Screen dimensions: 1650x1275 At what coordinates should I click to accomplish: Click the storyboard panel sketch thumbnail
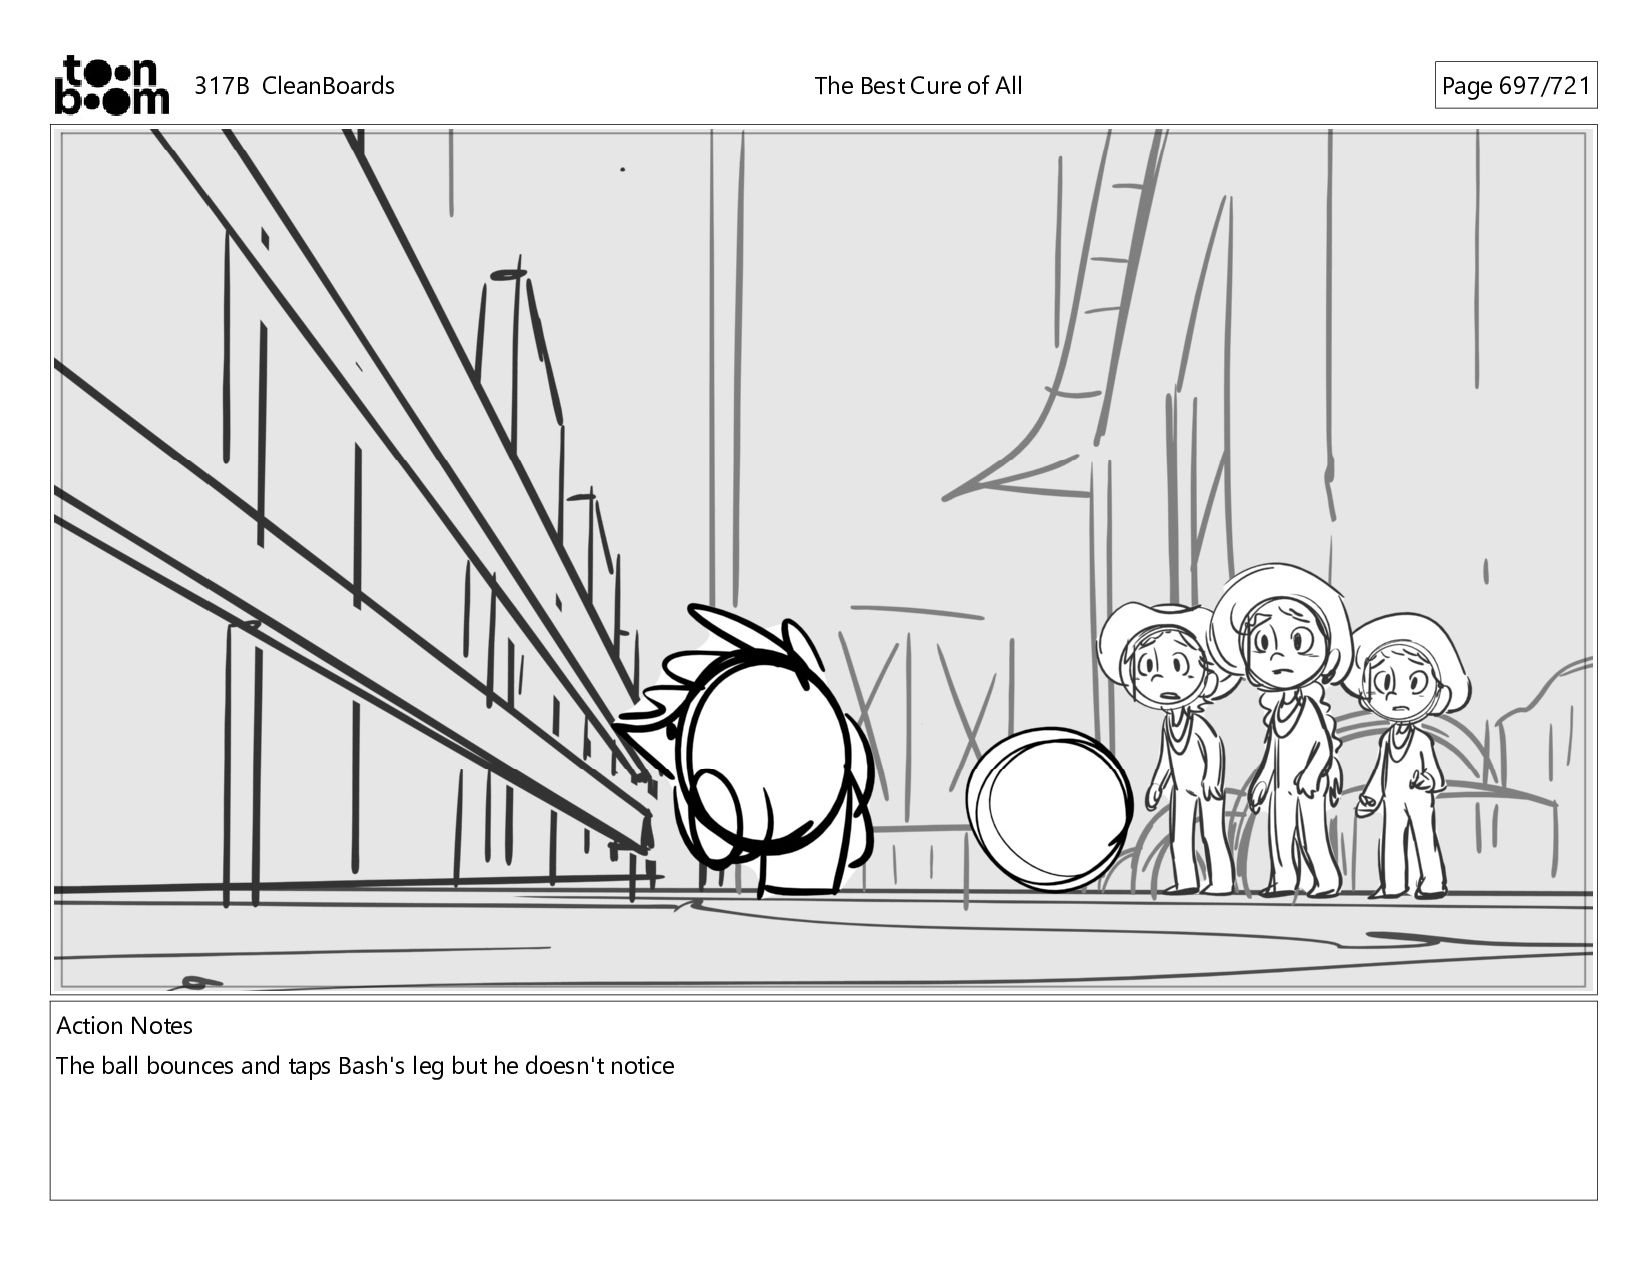823,559
